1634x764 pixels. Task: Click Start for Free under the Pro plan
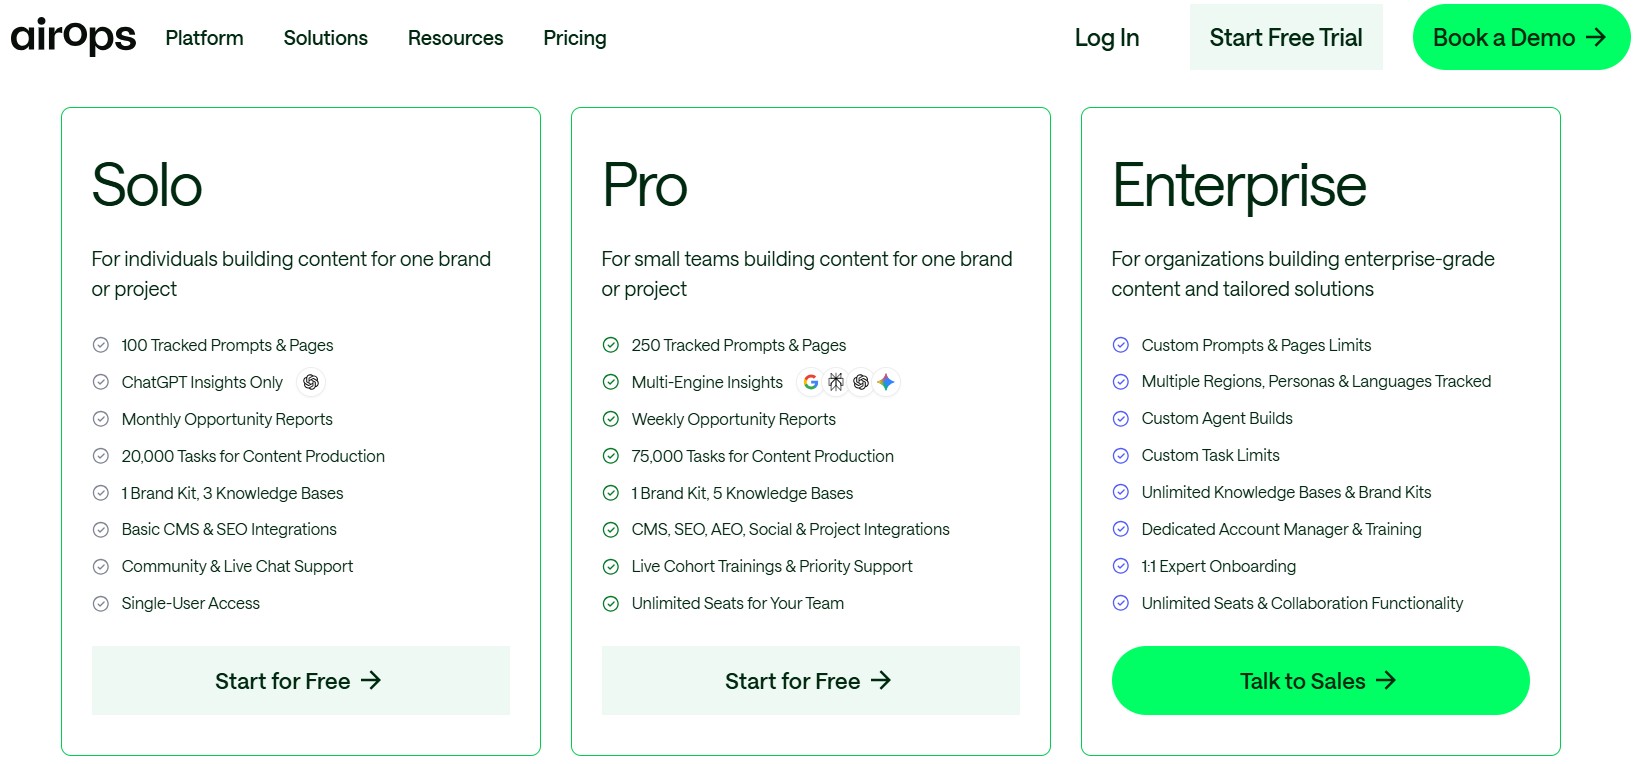(x=810, y=680)
